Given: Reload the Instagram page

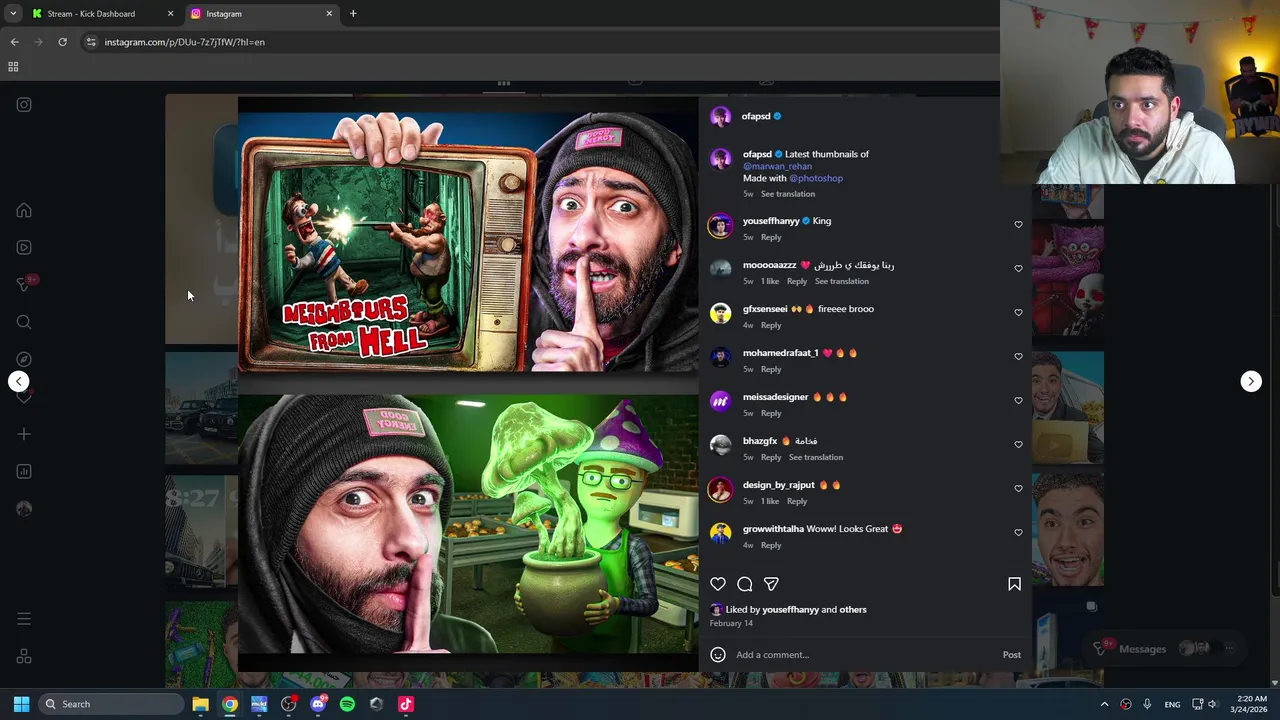Looking at the screenshot, I should 62,42.
